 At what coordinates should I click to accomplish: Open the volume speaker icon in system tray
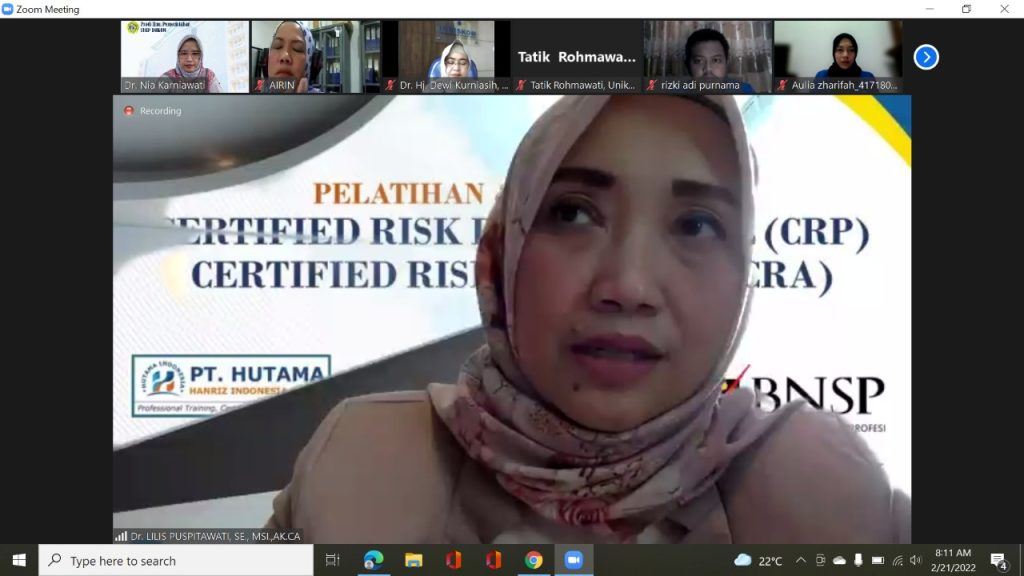(x=916, y=560)
